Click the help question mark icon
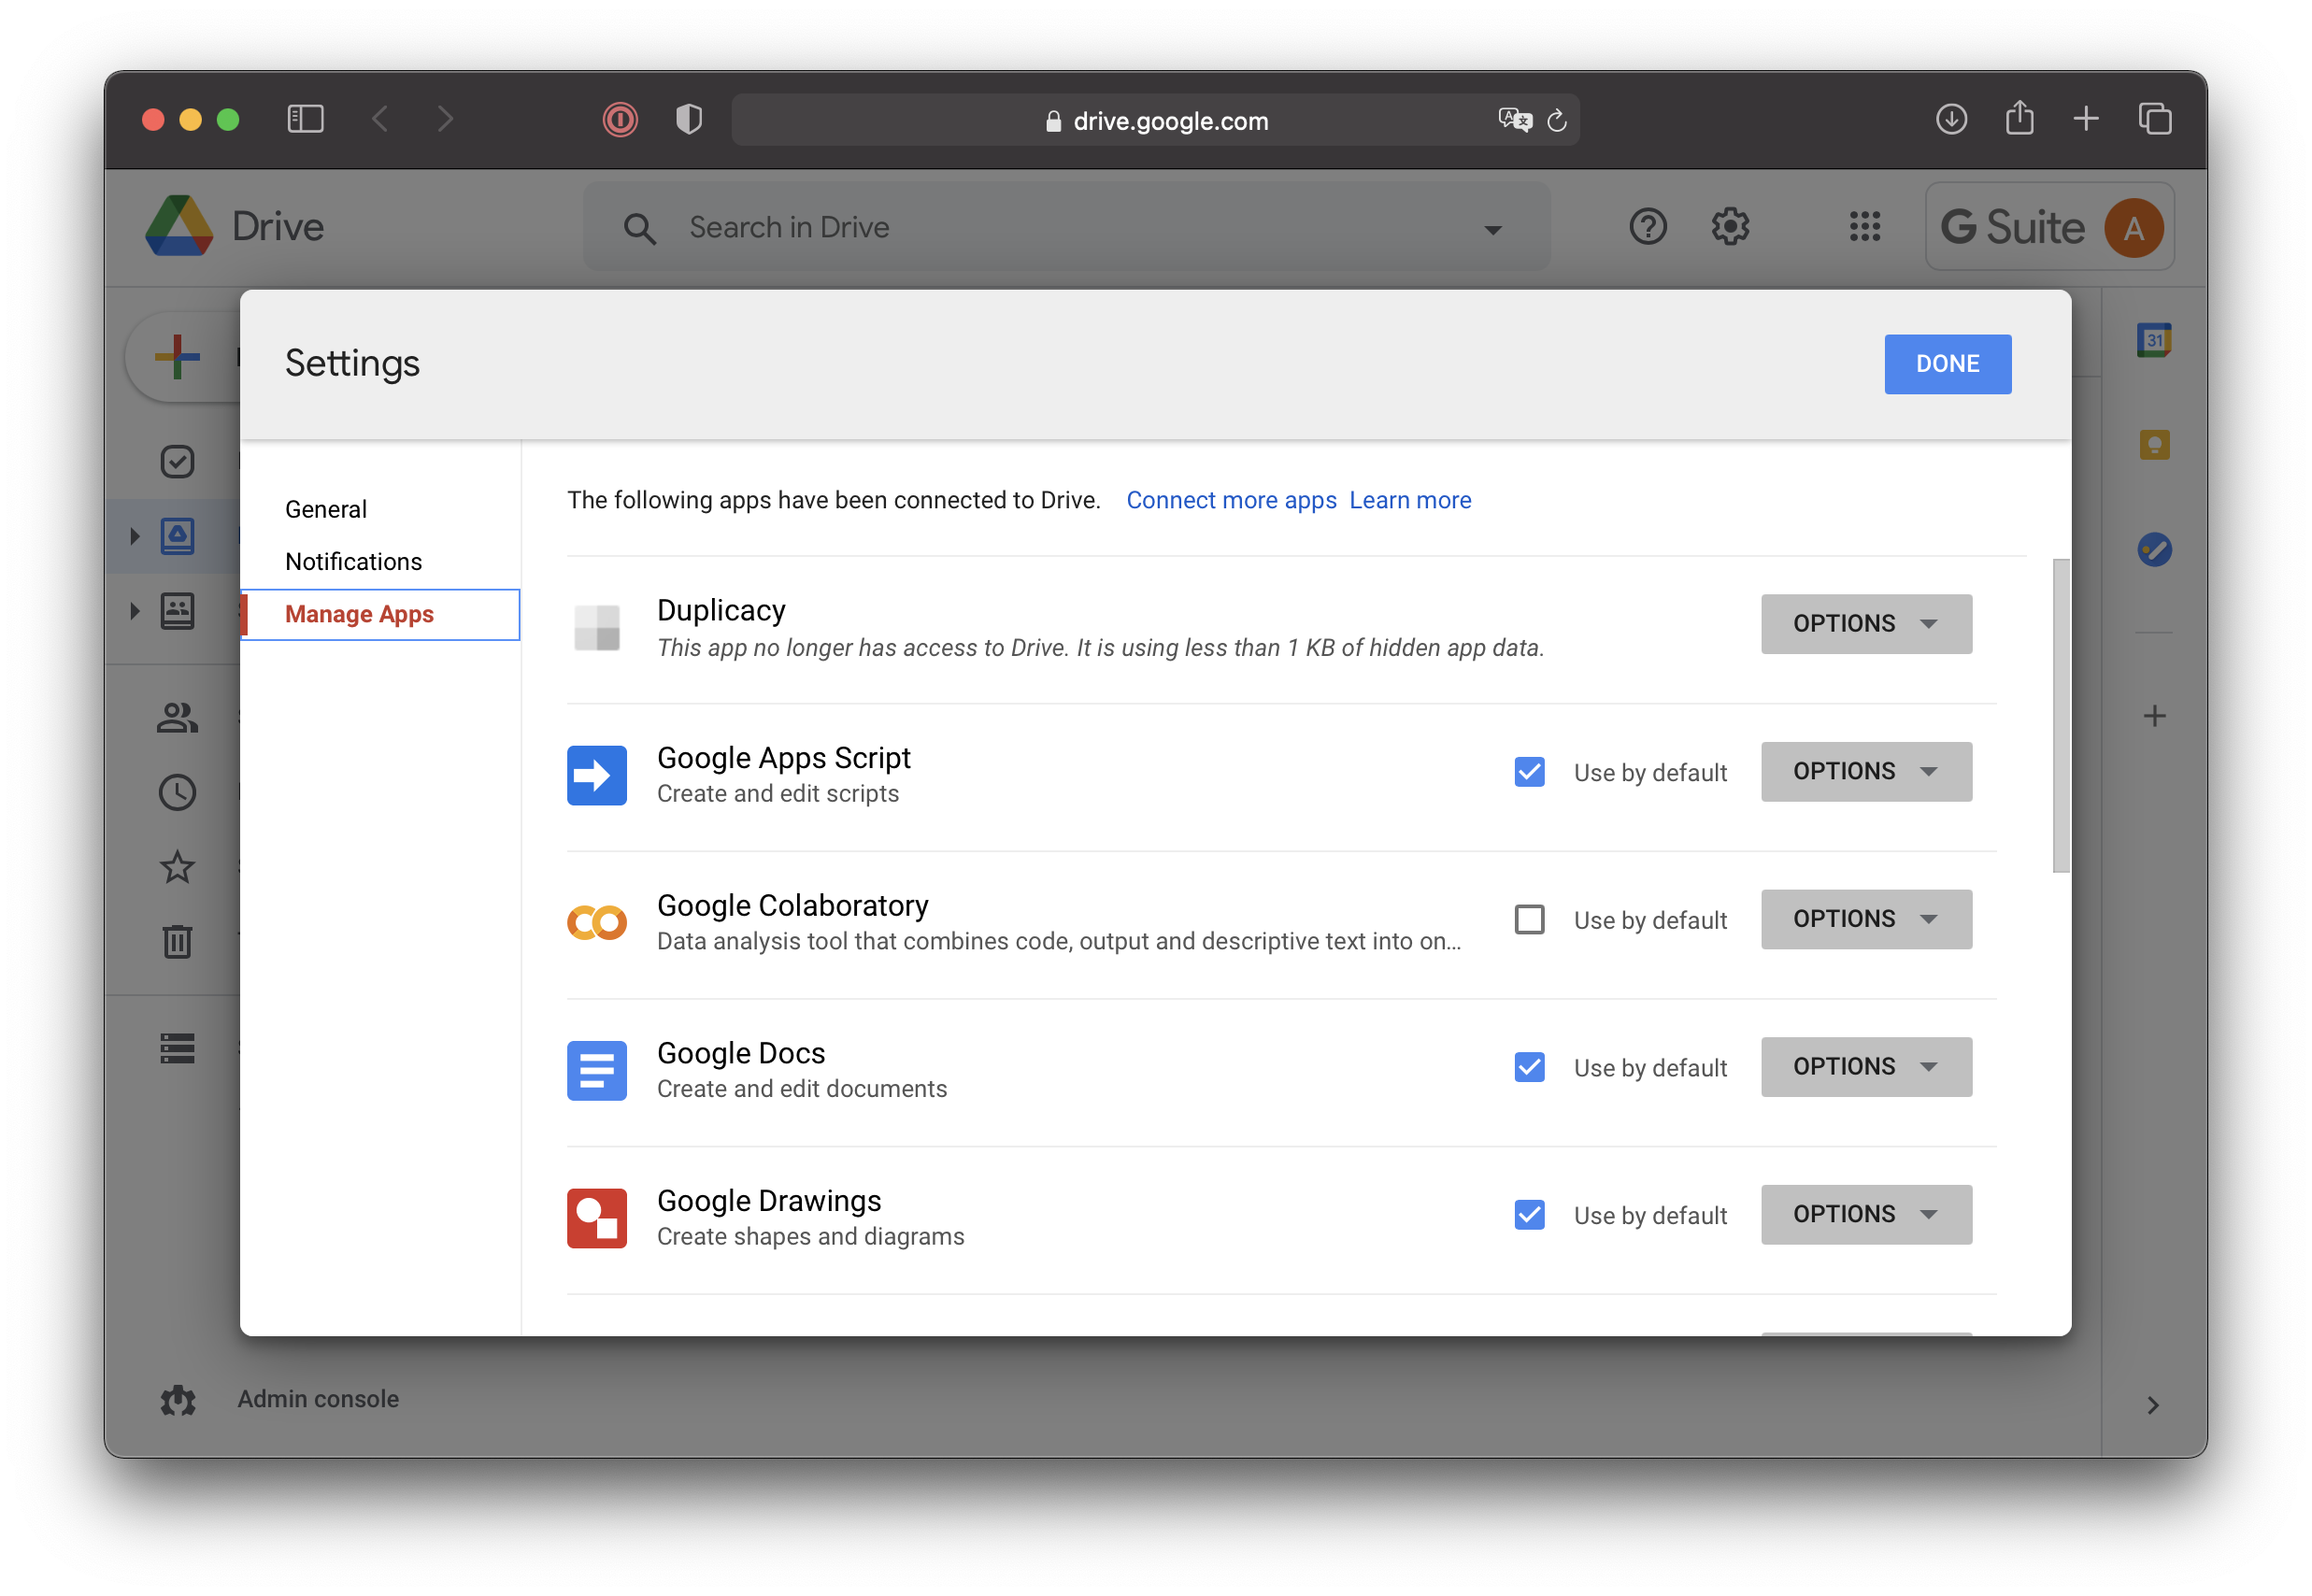The height and width of the screenshot is (1596, 2312). click(x=1647, y=227)
